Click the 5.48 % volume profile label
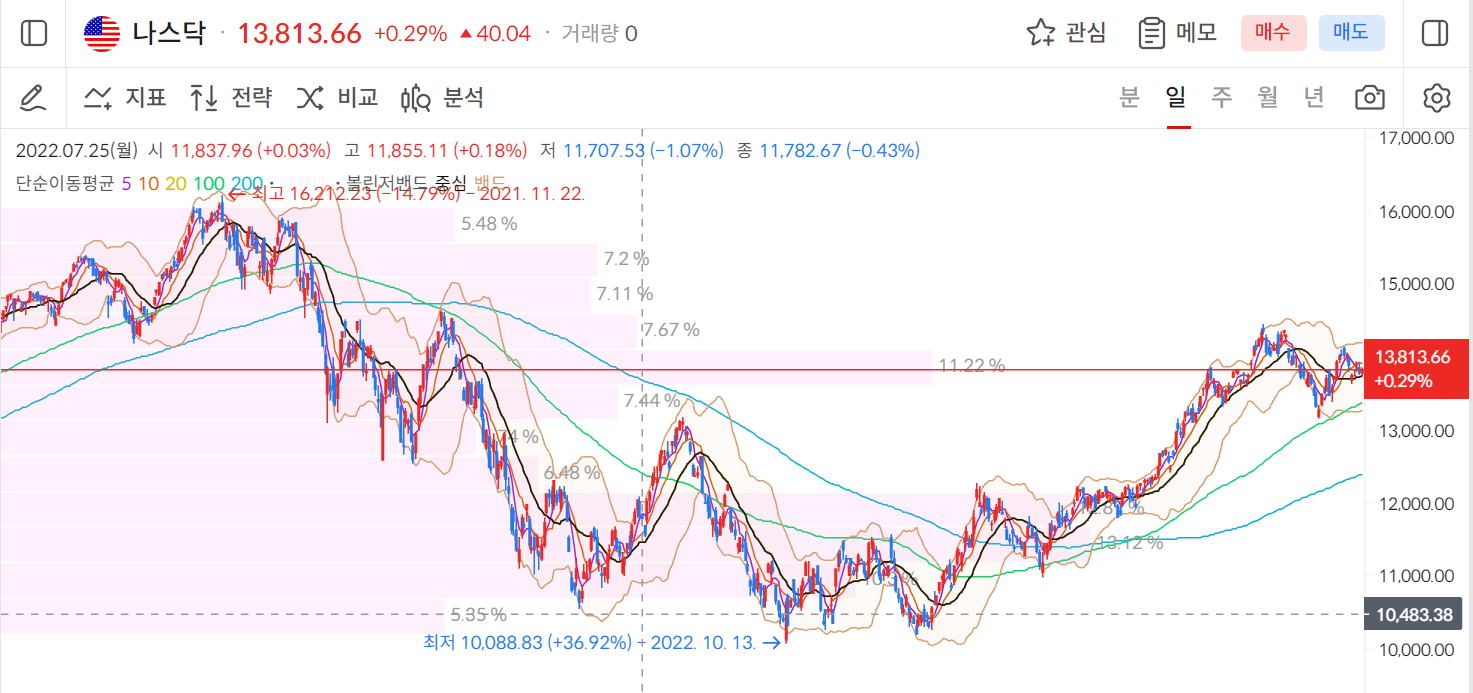Viewport: 1473px width, 693px height. (489, 224)
